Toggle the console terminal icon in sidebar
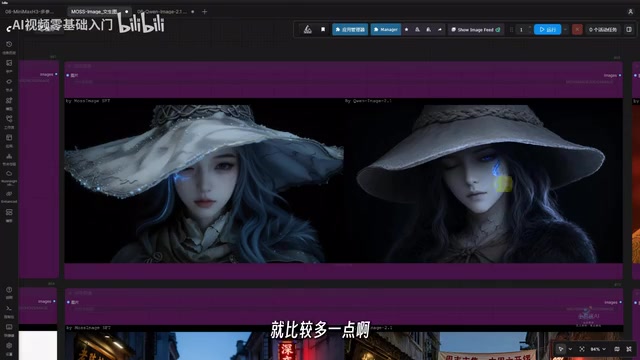Screen dimensions: 640x360 tap(9, 309)
